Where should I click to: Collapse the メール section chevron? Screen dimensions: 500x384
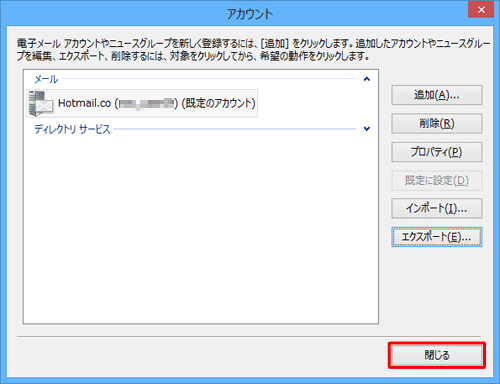367,79
